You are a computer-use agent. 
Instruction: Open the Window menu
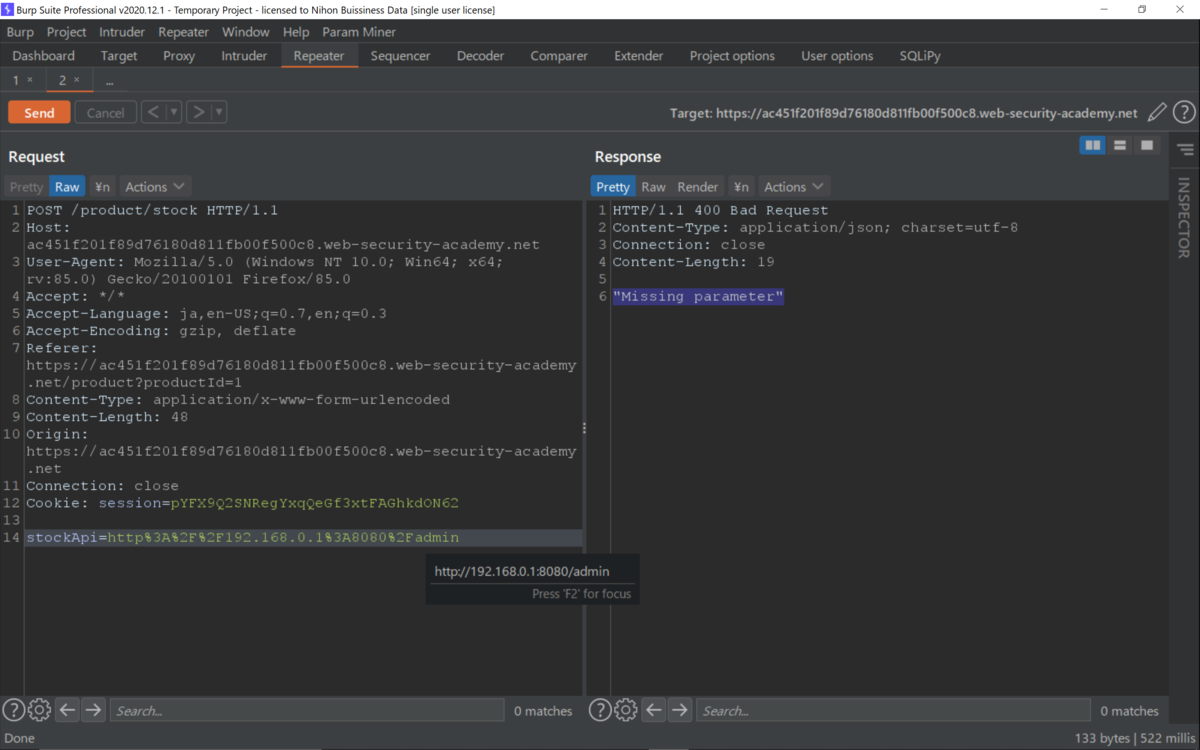coord(246,32)
